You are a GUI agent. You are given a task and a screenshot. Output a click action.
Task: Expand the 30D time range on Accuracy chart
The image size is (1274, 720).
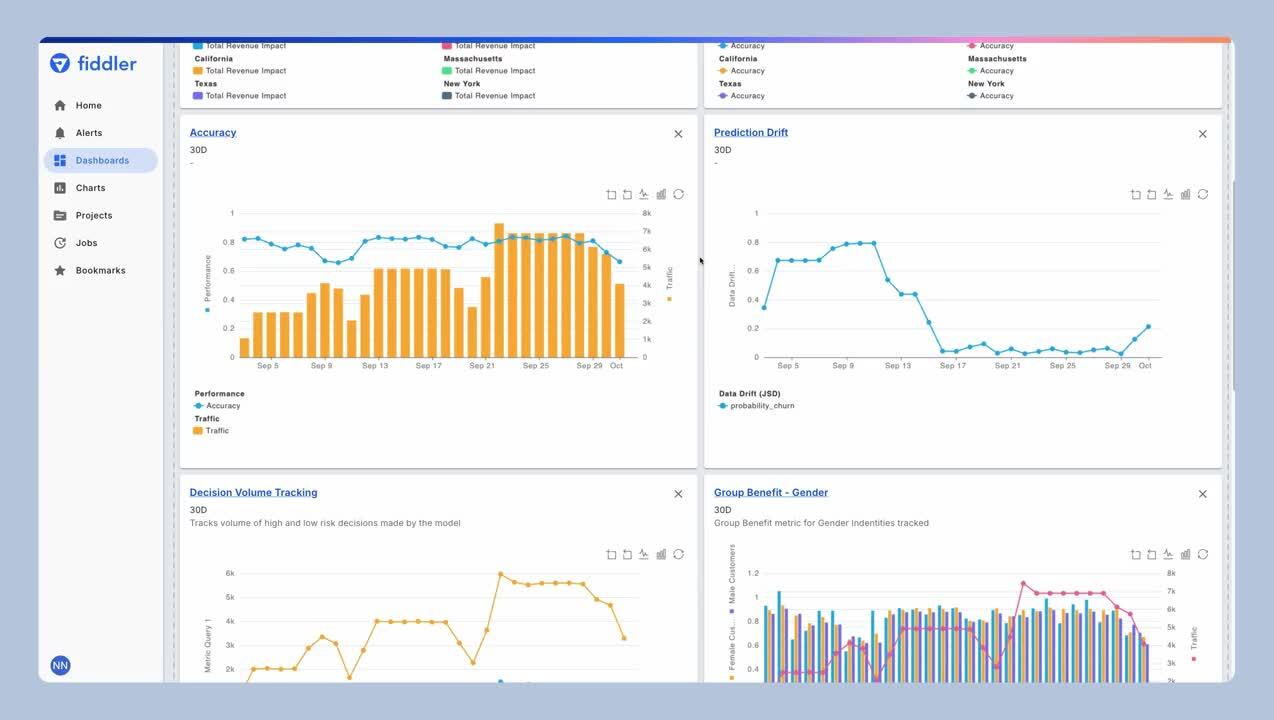tap(197, 149)
